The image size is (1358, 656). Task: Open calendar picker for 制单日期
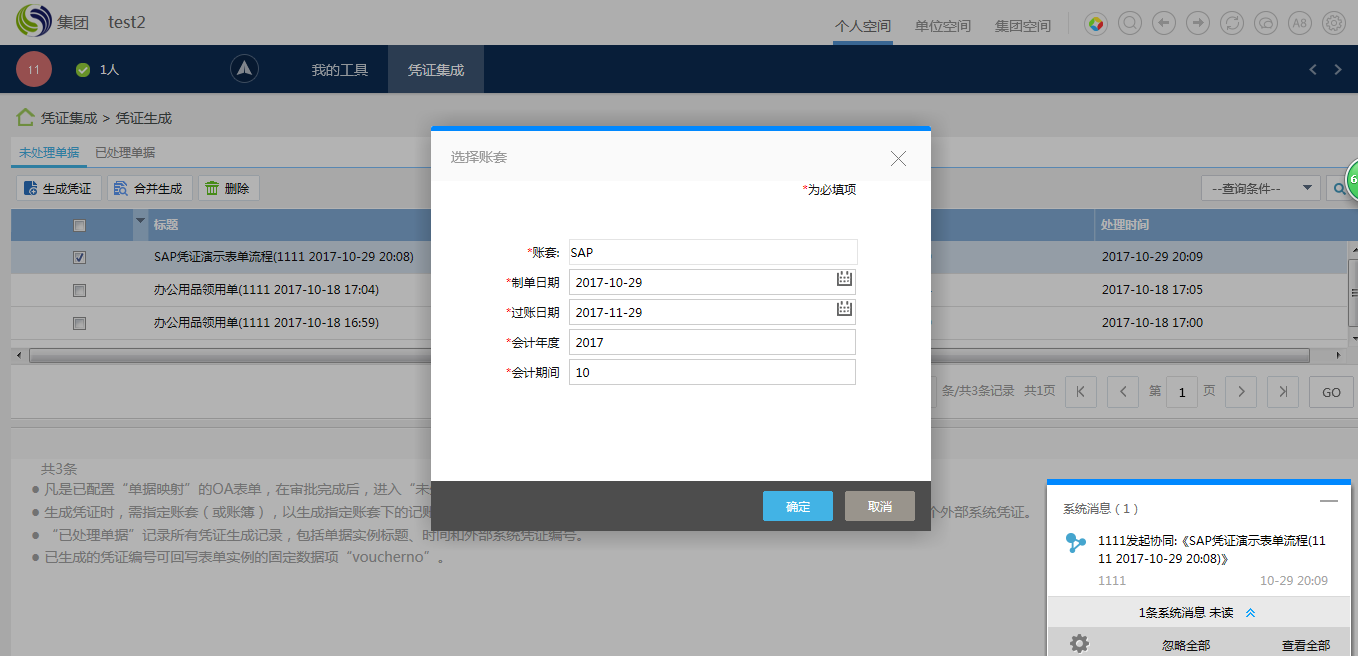coord(844,280)
